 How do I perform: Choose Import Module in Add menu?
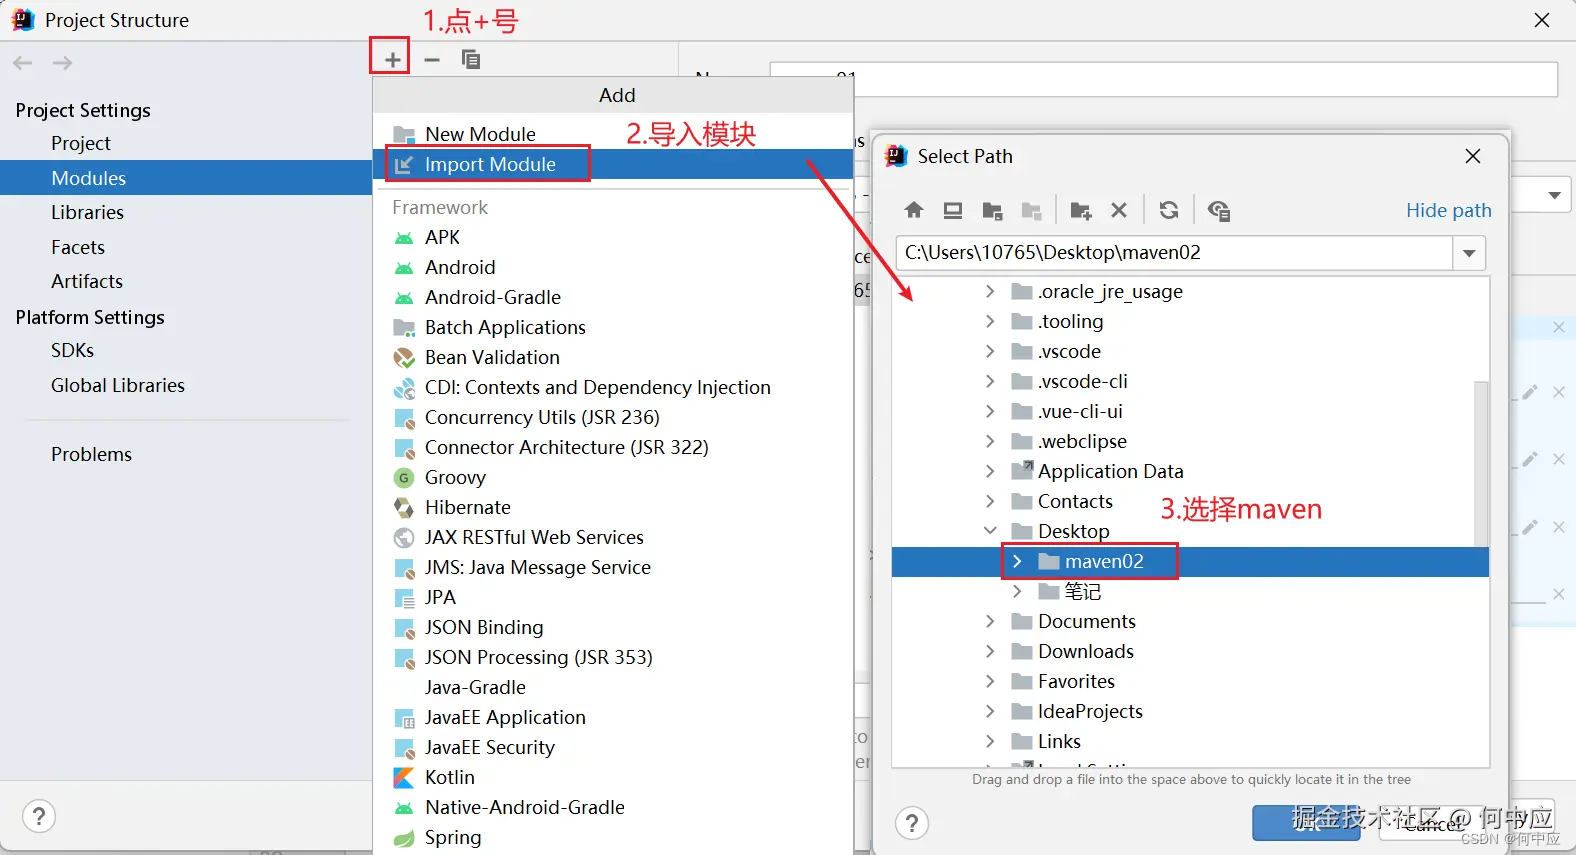pyautogui.click(x=614, y=164)
